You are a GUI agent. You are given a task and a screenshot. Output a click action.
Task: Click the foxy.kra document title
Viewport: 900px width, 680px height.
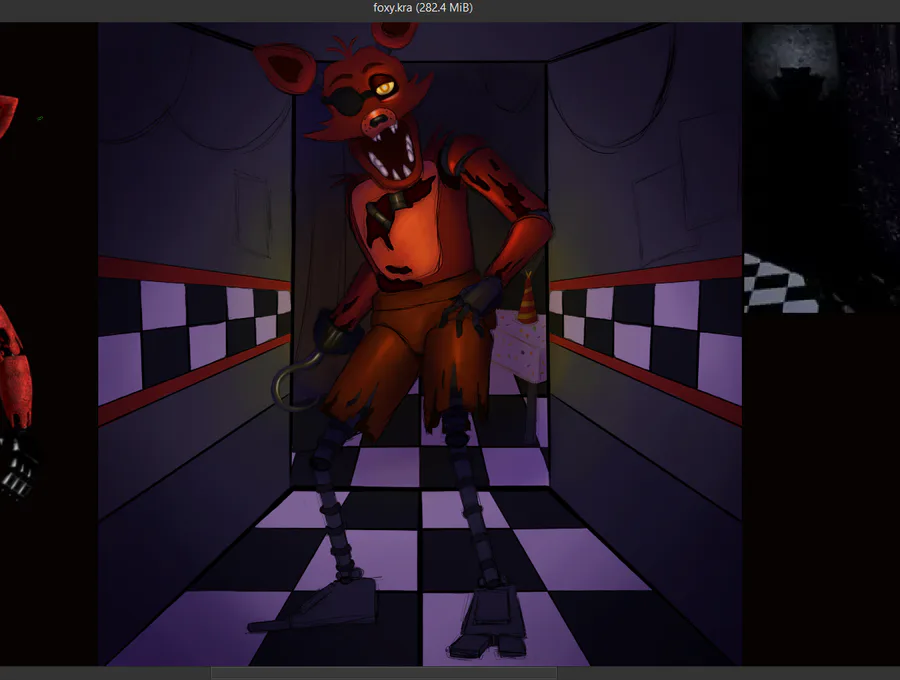(423, 7)
